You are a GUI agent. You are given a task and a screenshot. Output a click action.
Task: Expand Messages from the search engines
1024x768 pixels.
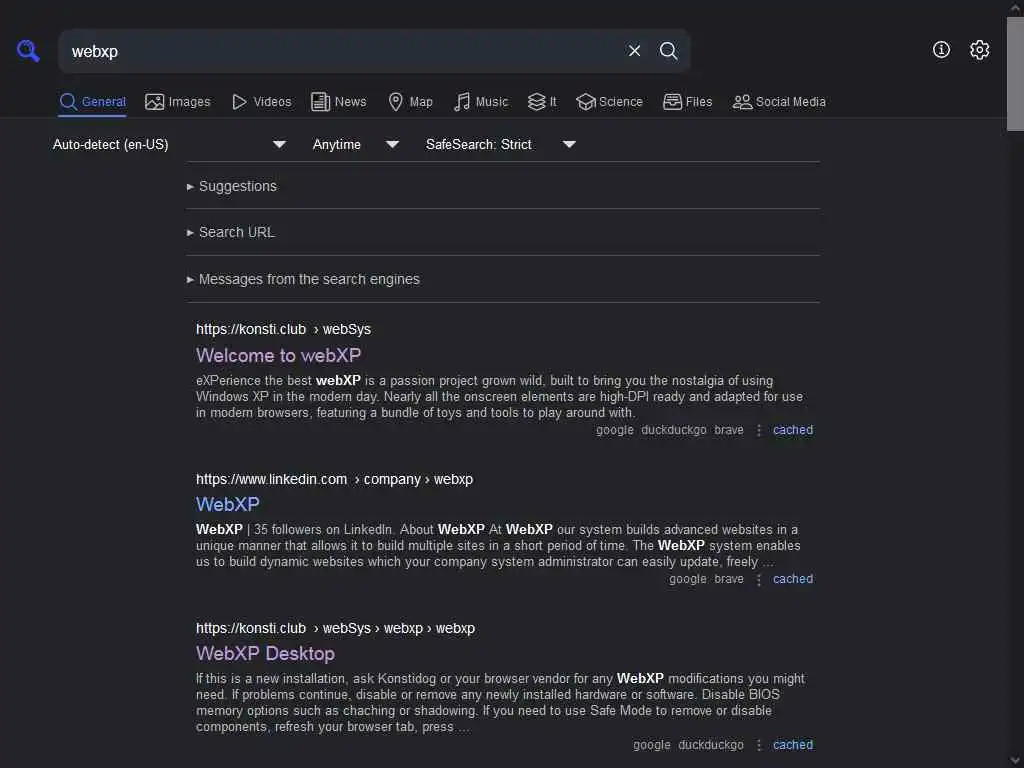303,280
